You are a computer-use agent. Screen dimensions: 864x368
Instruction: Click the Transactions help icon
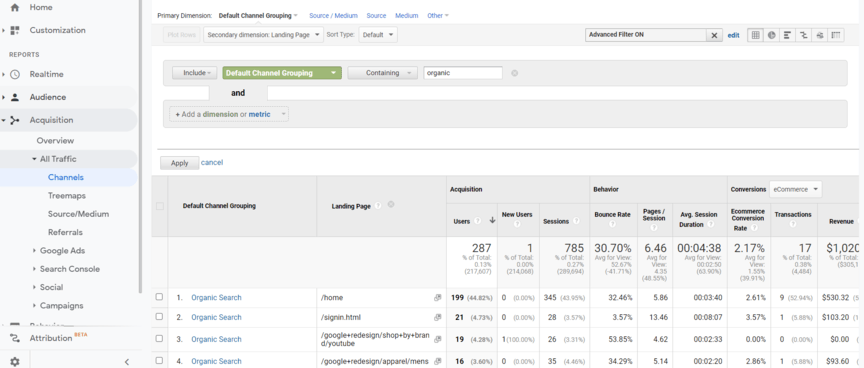click(792, 224)
